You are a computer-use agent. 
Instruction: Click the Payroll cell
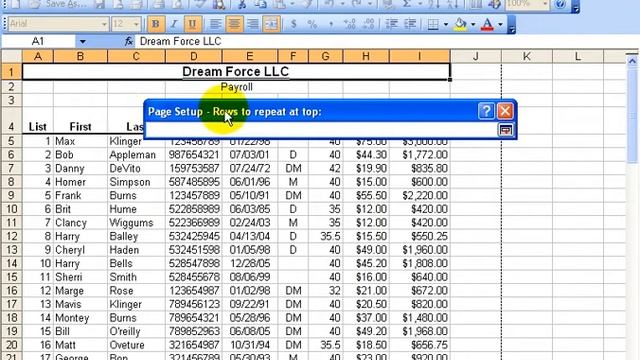point(236,87)
